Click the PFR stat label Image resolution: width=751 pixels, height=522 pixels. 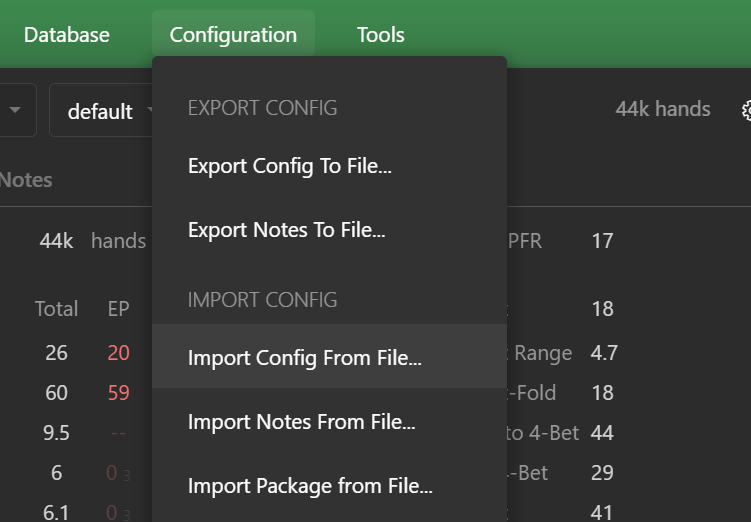tap(524, 241)
